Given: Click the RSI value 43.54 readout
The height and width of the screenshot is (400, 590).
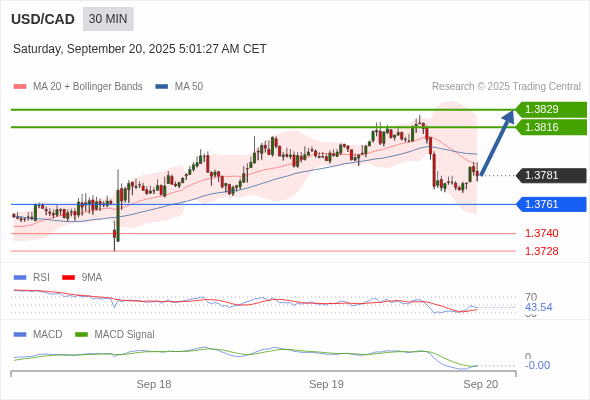Looking at the screenshot, I should point(538,307).
